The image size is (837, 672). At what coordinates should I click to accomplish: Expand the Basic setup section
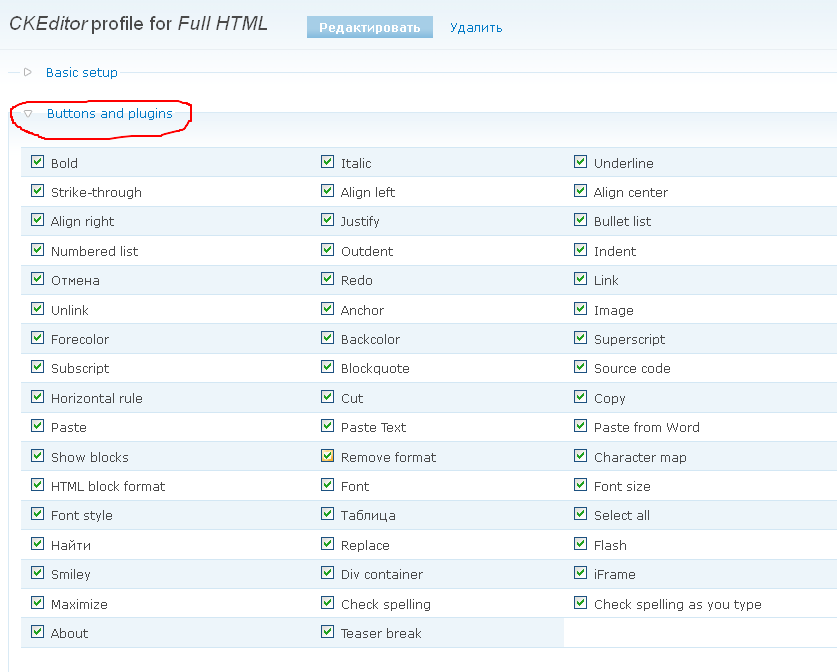pos(28,72)
